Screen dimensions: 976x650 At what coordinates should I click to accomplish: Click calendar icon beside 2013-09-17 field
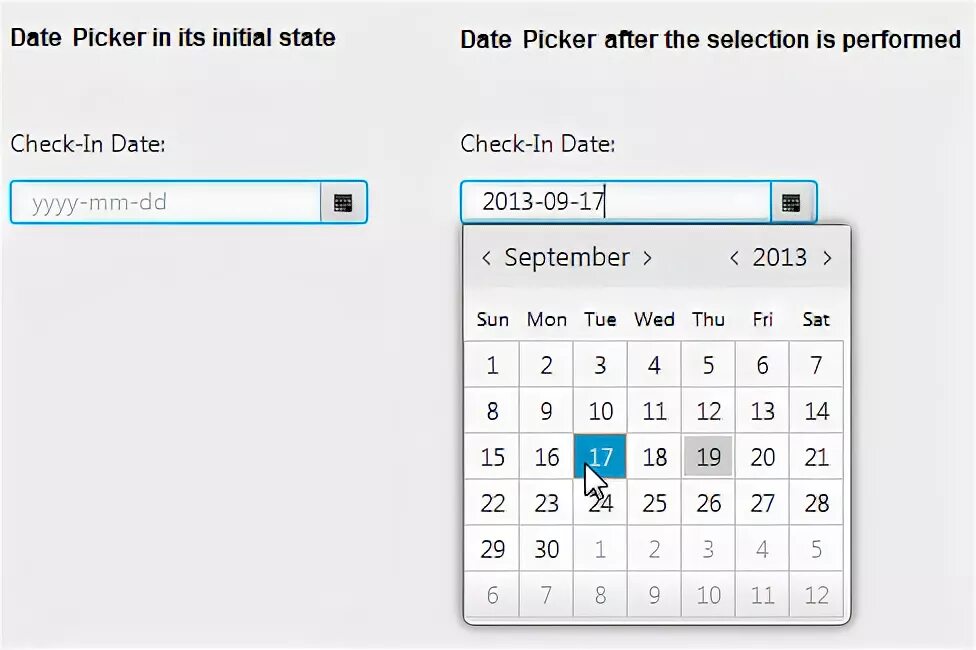[x=791, y=203]
